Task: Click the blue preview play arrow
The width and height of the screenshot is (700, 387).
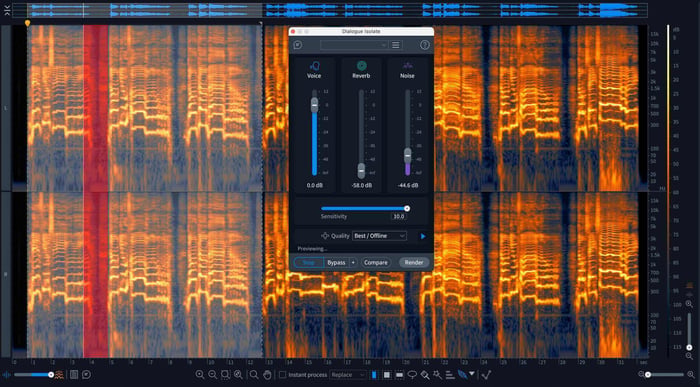Action: pos(423,236)
